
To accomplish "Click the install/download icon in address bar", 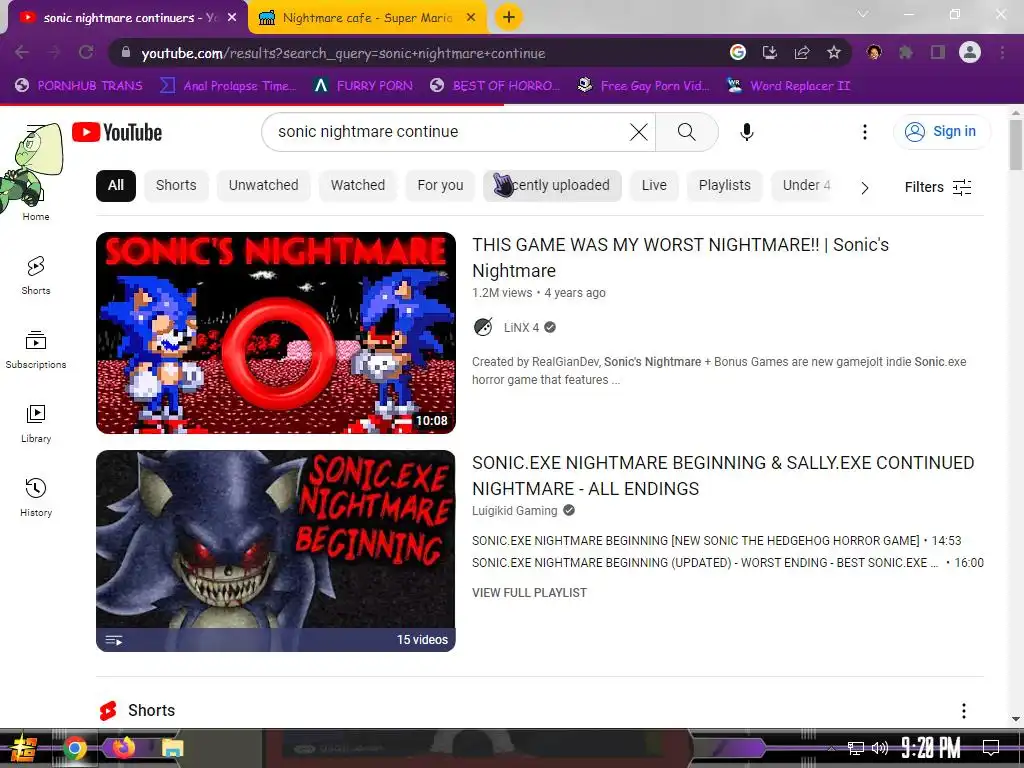I will (x=770, y=52).
